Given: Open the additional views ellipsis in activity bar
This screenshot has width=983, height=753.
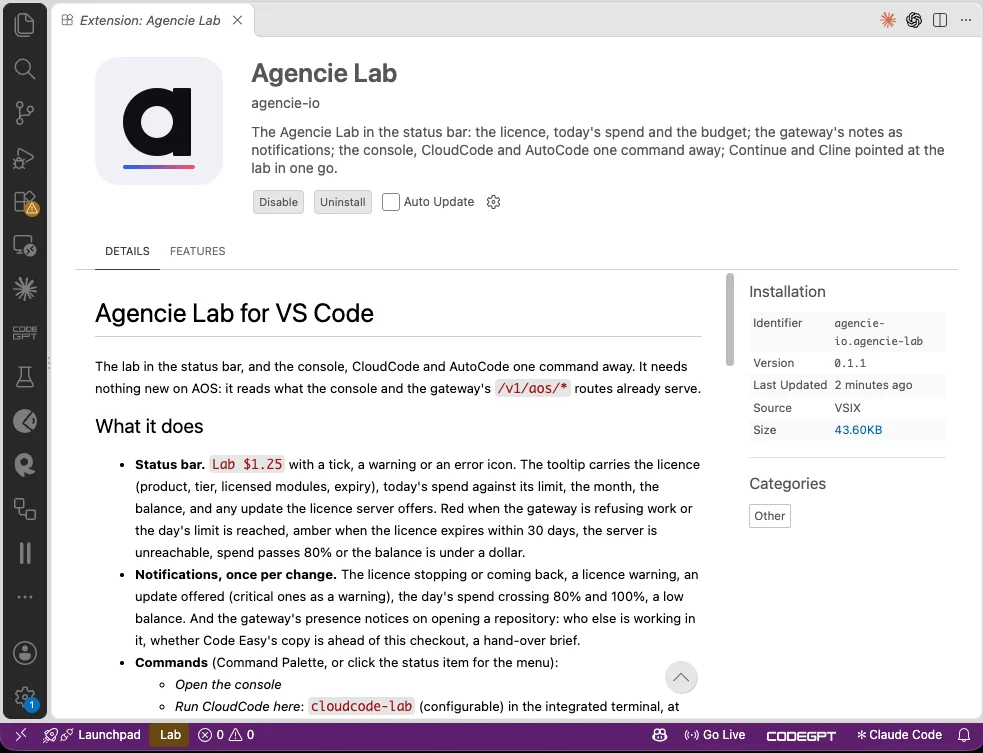Looking at the screenshot, I should click(24, 597).
